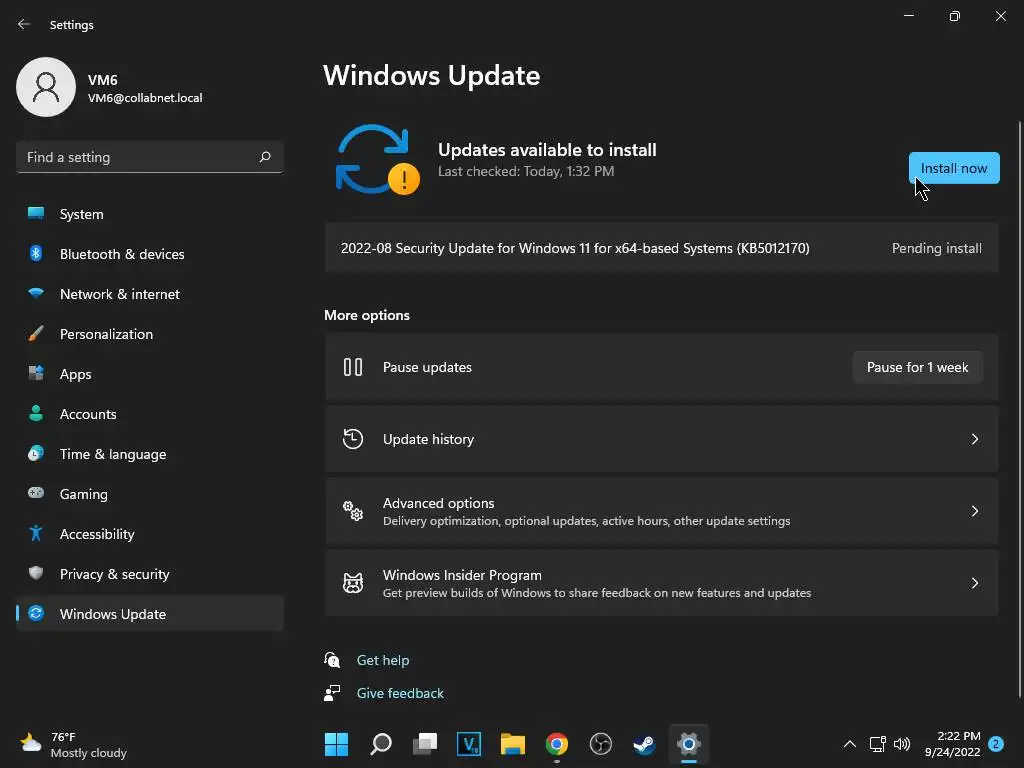The width and height of the screenshot is (1024, 768).
Task: Click the KB5012170 security update row
Action: coord(662,248)
